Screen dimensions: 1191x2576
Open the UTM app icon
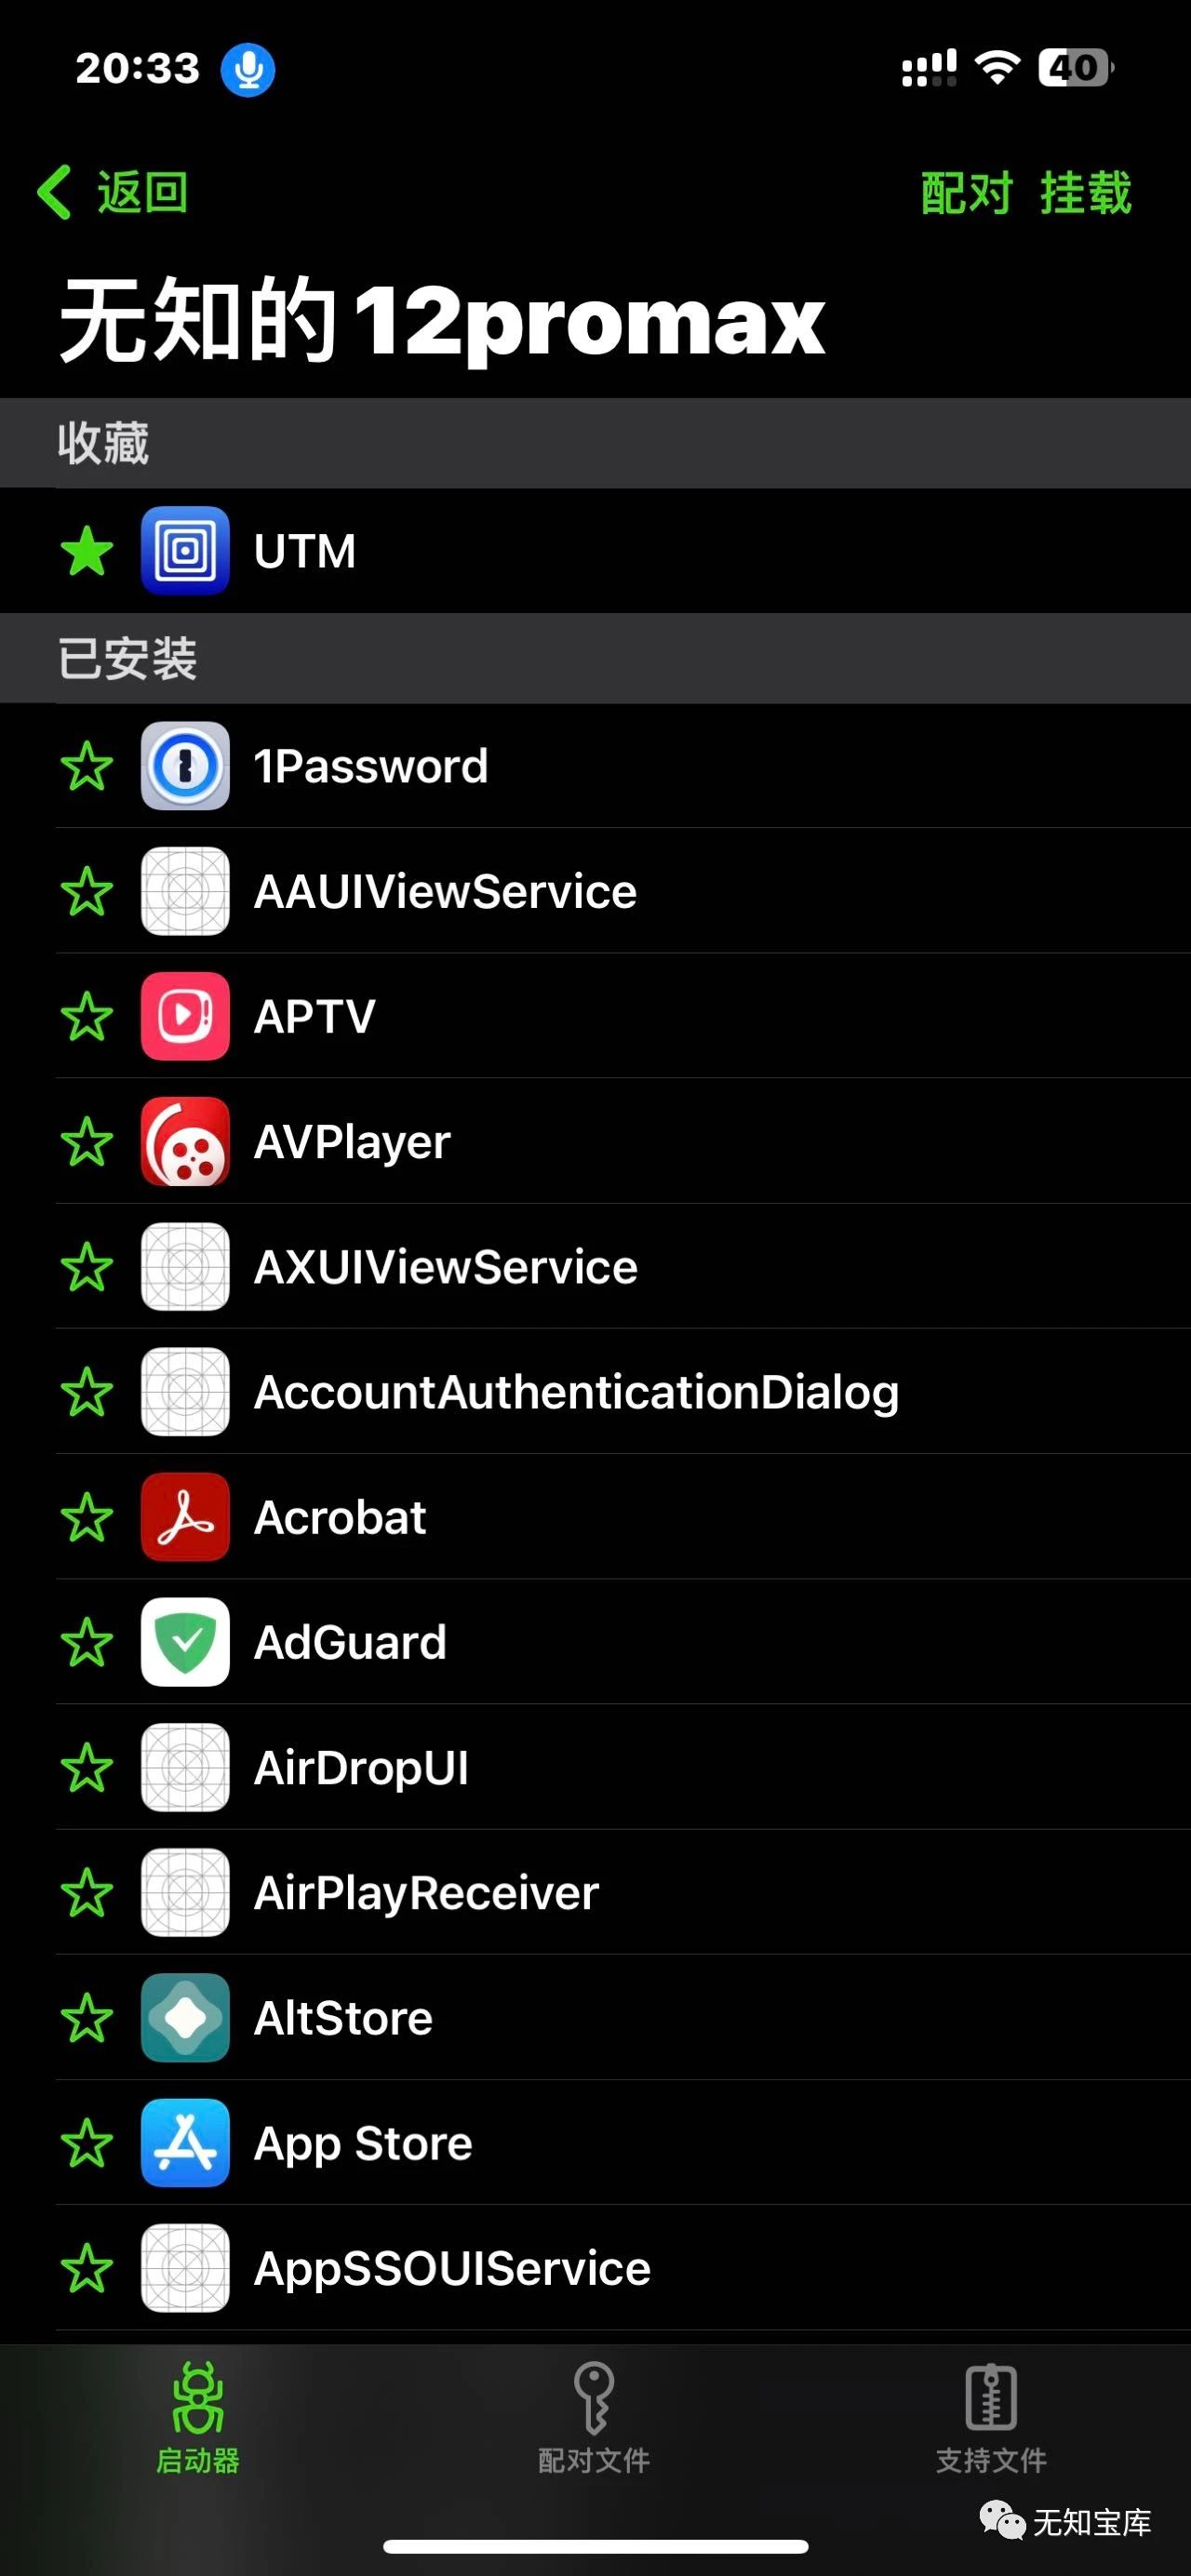185,551
